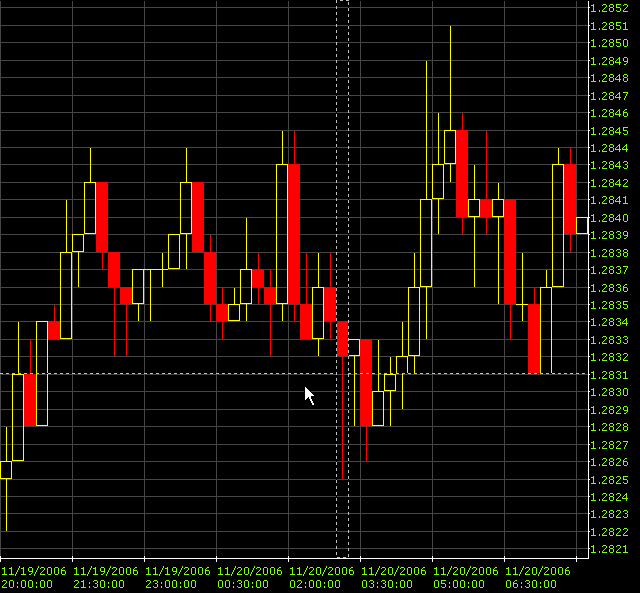Viewport: 640px width, 593px height.
Task: Click the 11/20/2006 03:30:00 time label
Action: (394, 577)
